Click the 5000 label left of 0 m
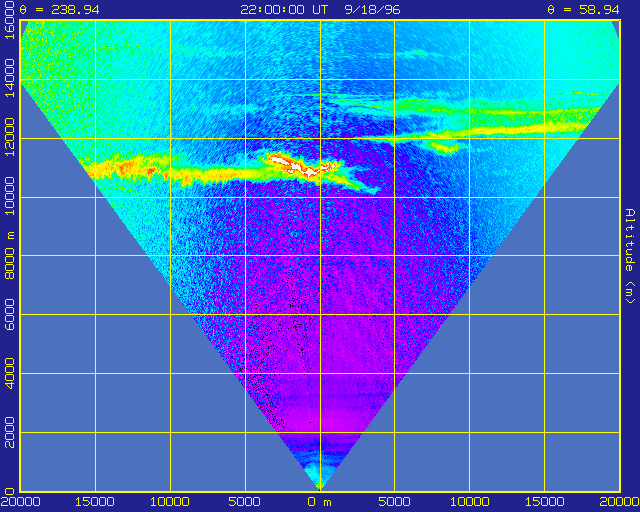 coord(245,502)
